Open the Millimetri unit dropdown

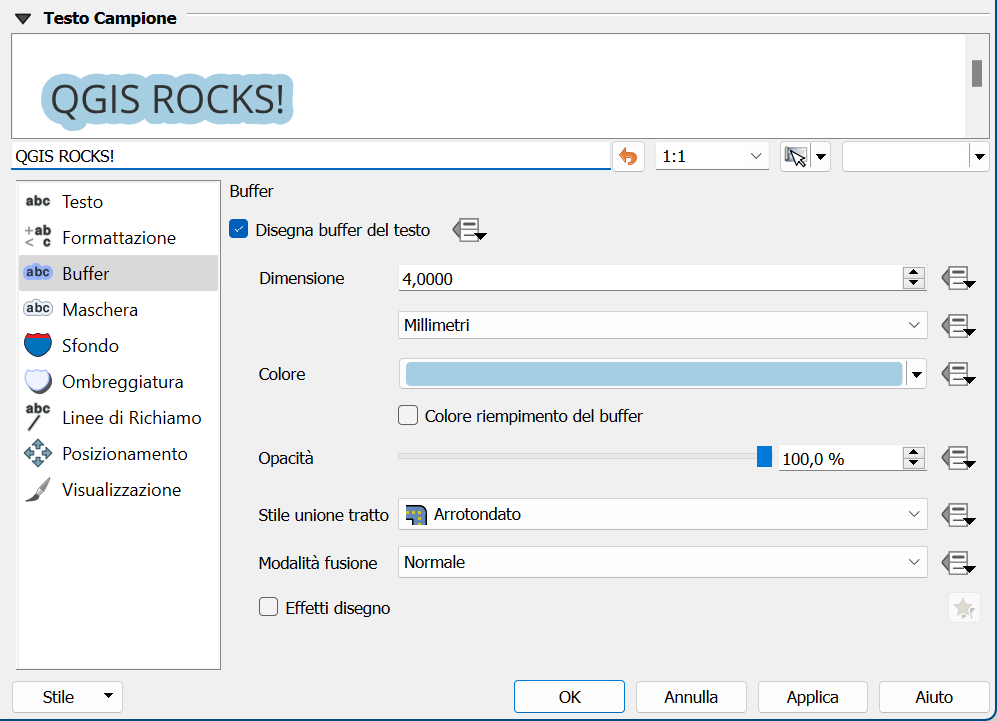tap(663, 325)
